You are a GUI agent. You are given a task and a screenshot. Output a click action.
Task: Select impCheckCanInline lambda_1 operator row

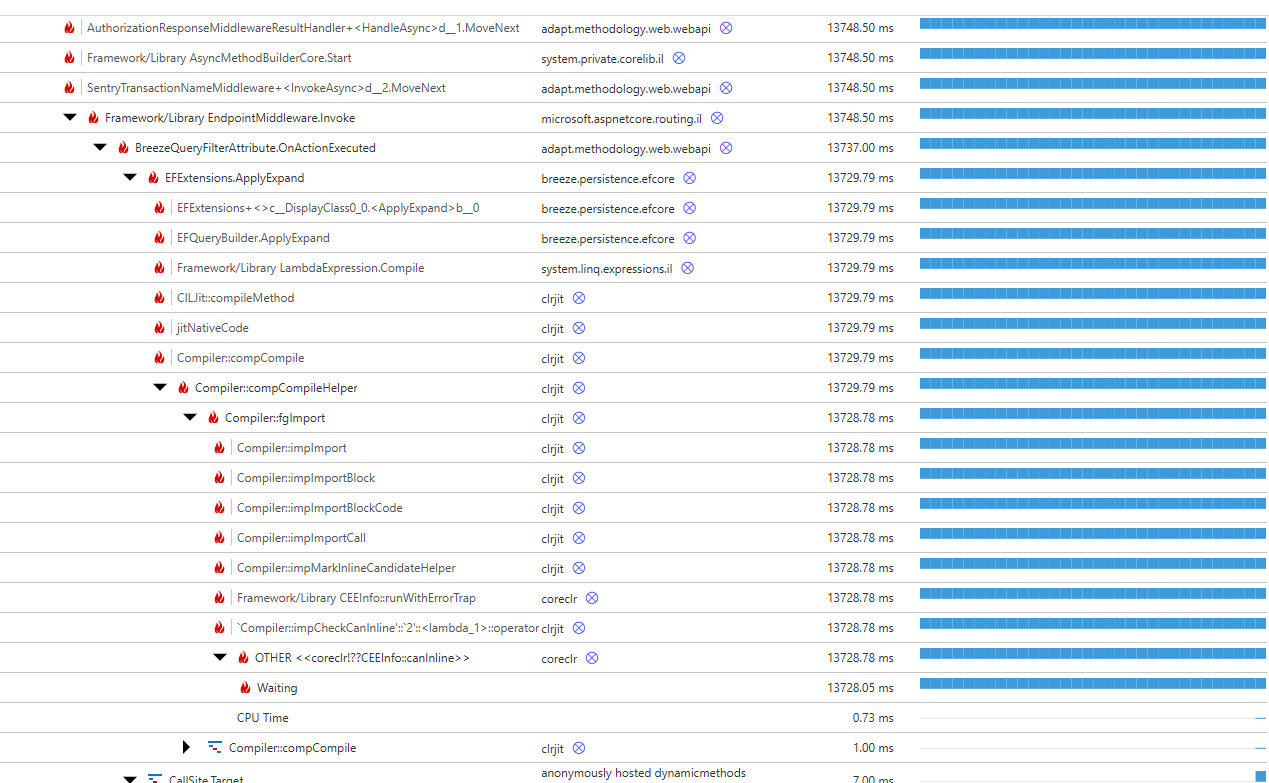[634, 628]
